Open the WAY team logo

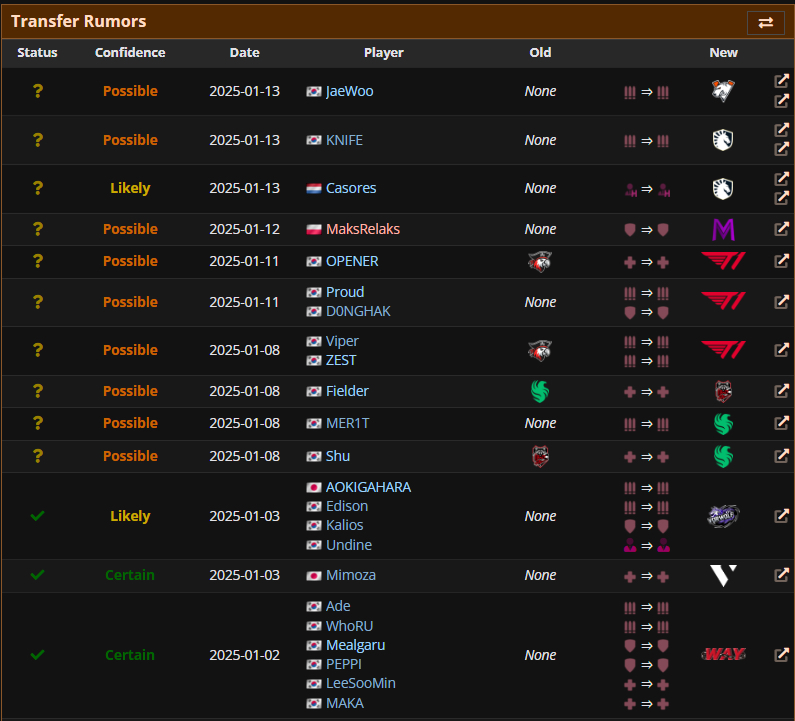pyautogui.click(x=724, y=655)
